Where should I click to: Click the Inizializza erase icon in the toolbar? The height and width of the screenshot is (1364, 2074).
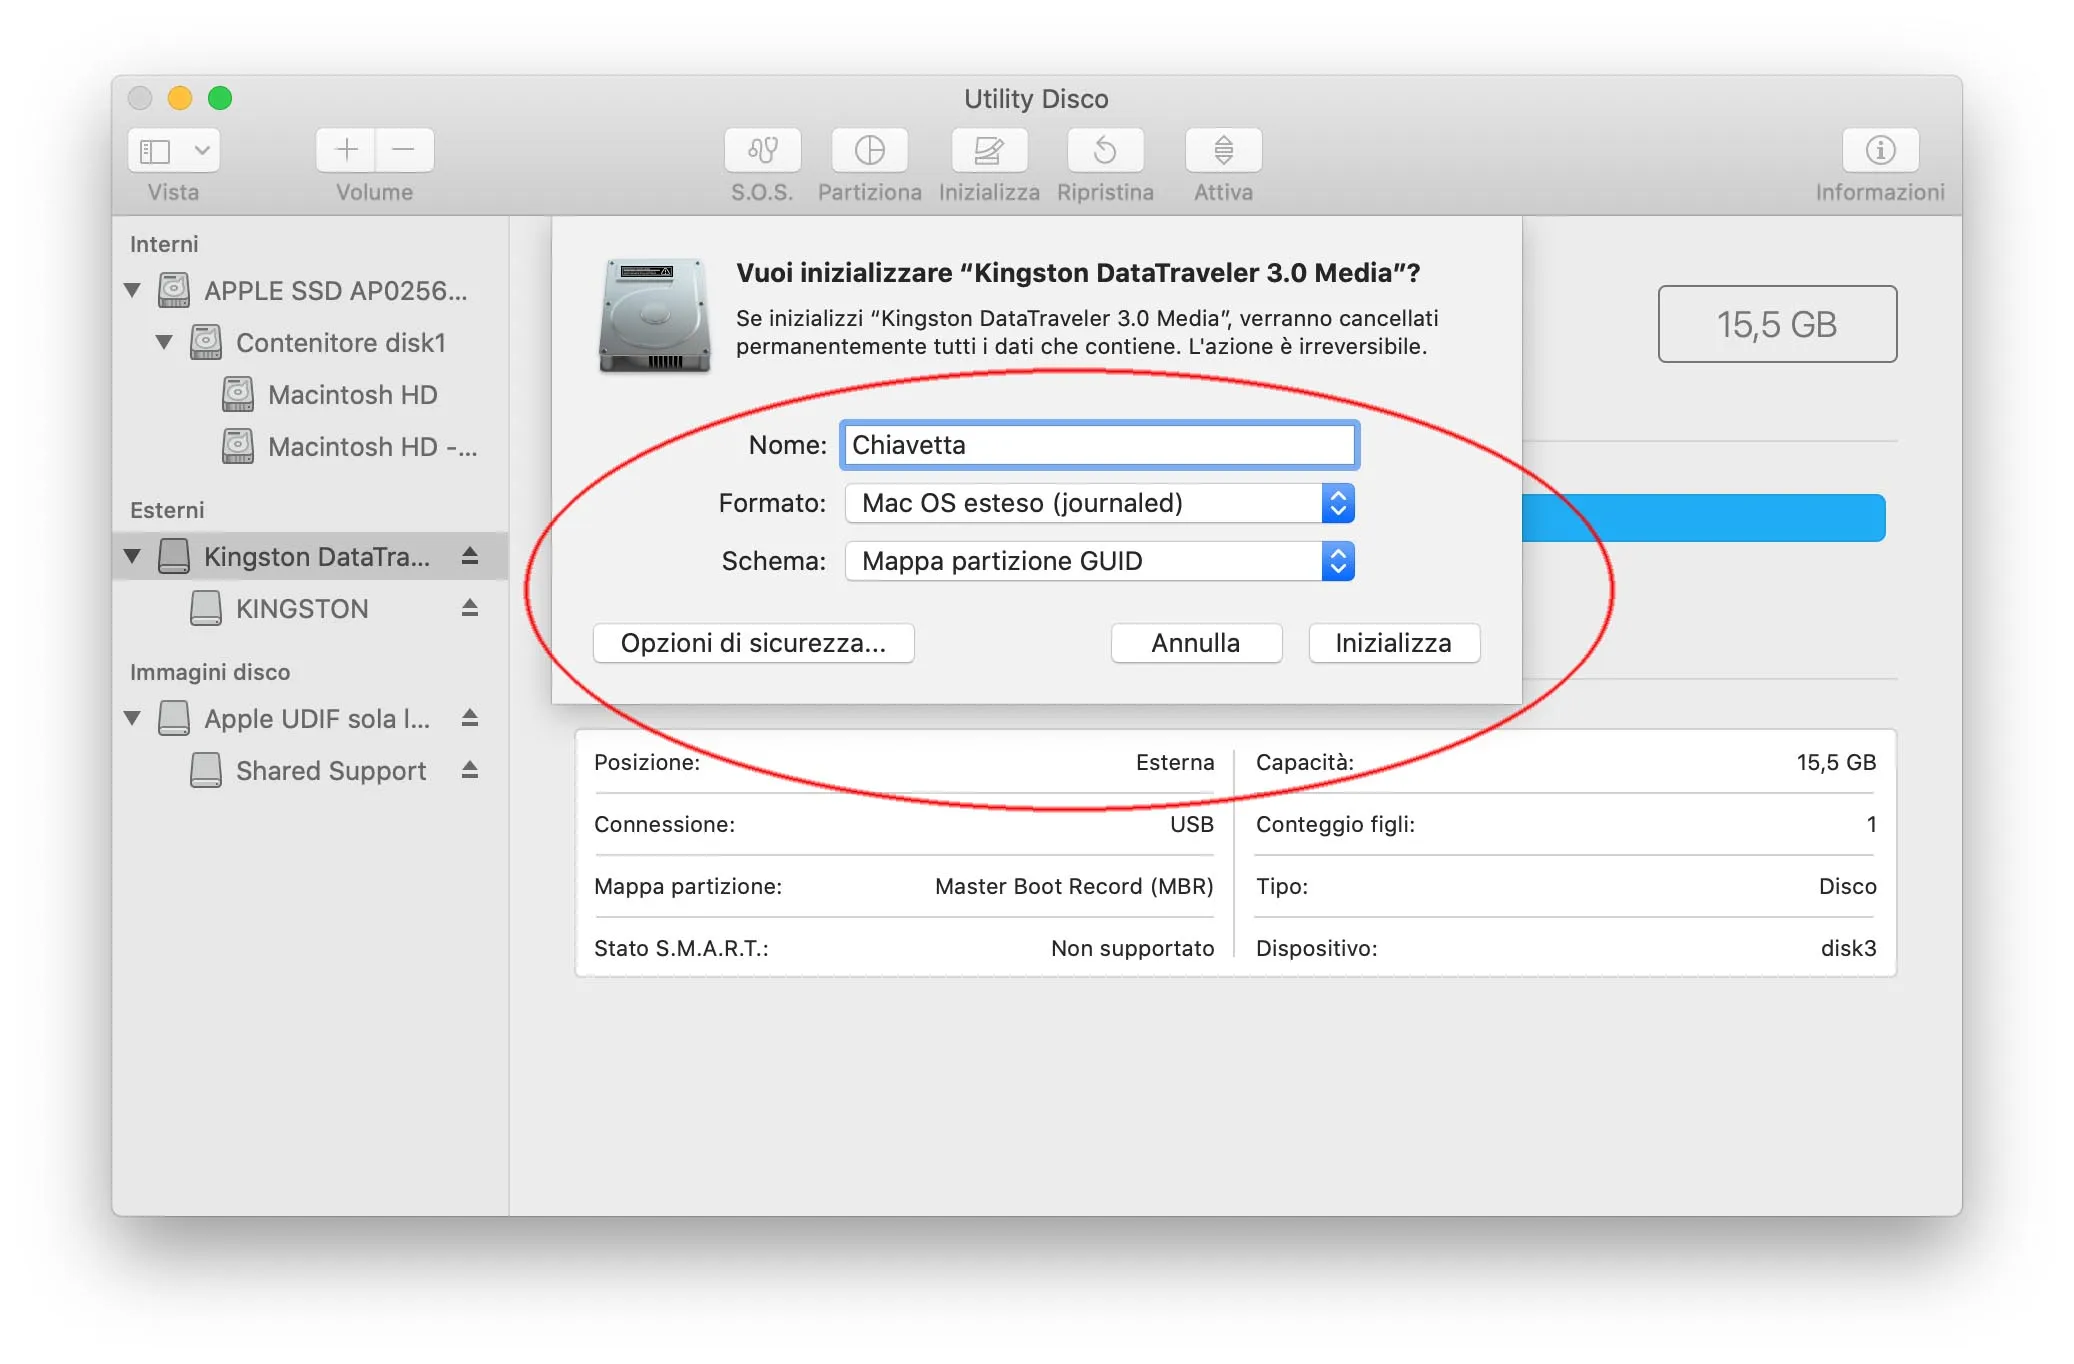tap(988, 151)
